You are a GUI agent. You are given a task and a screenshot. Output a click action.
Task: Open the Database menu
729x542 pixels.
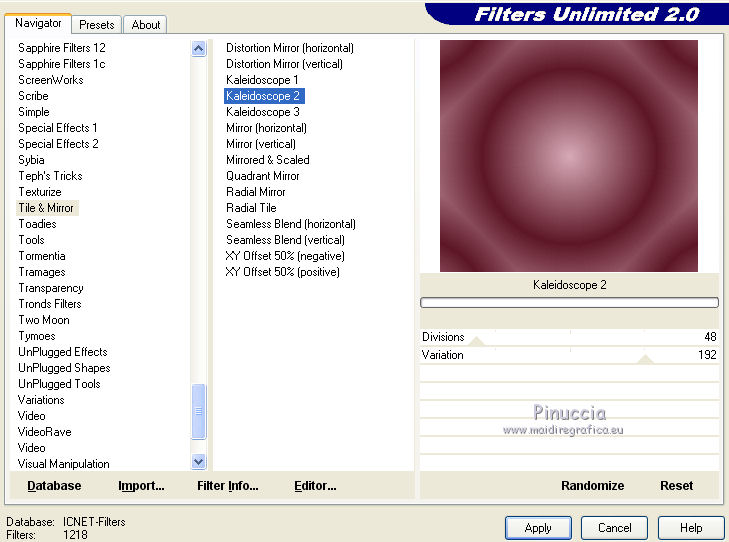click(54, 485)
